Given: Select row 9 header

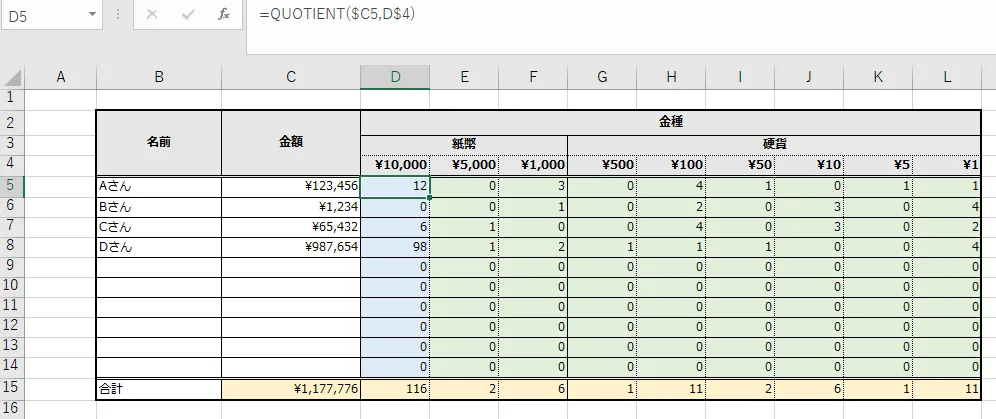Looking at the screenshot, I should pos(12,267).
